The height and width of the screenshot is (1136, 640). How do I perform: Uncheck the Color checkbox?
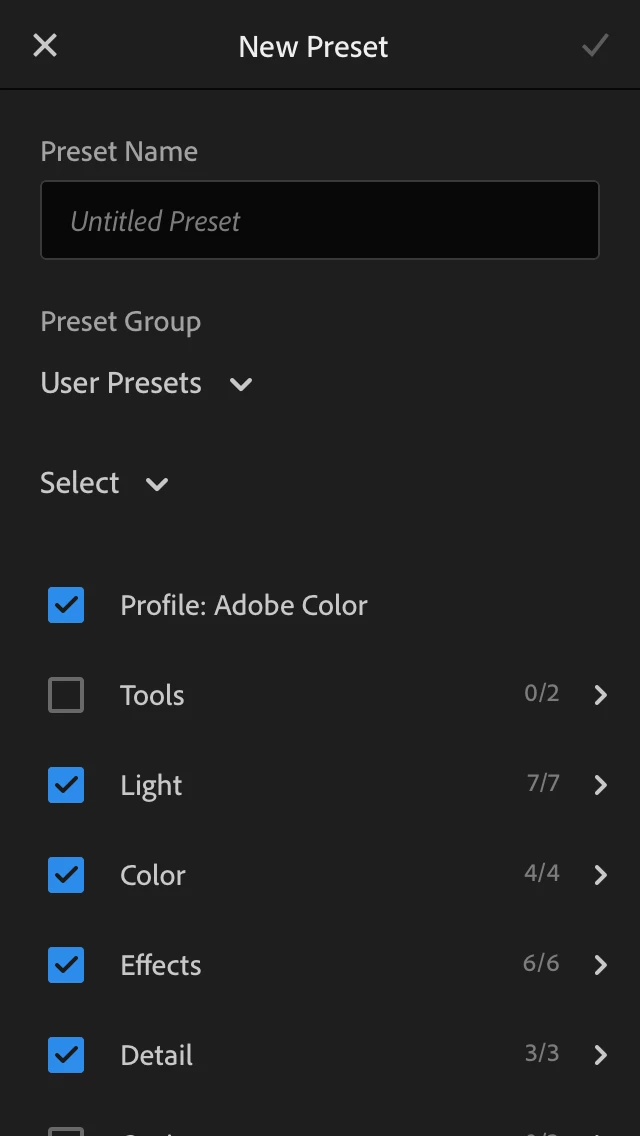tap(66, 875)
